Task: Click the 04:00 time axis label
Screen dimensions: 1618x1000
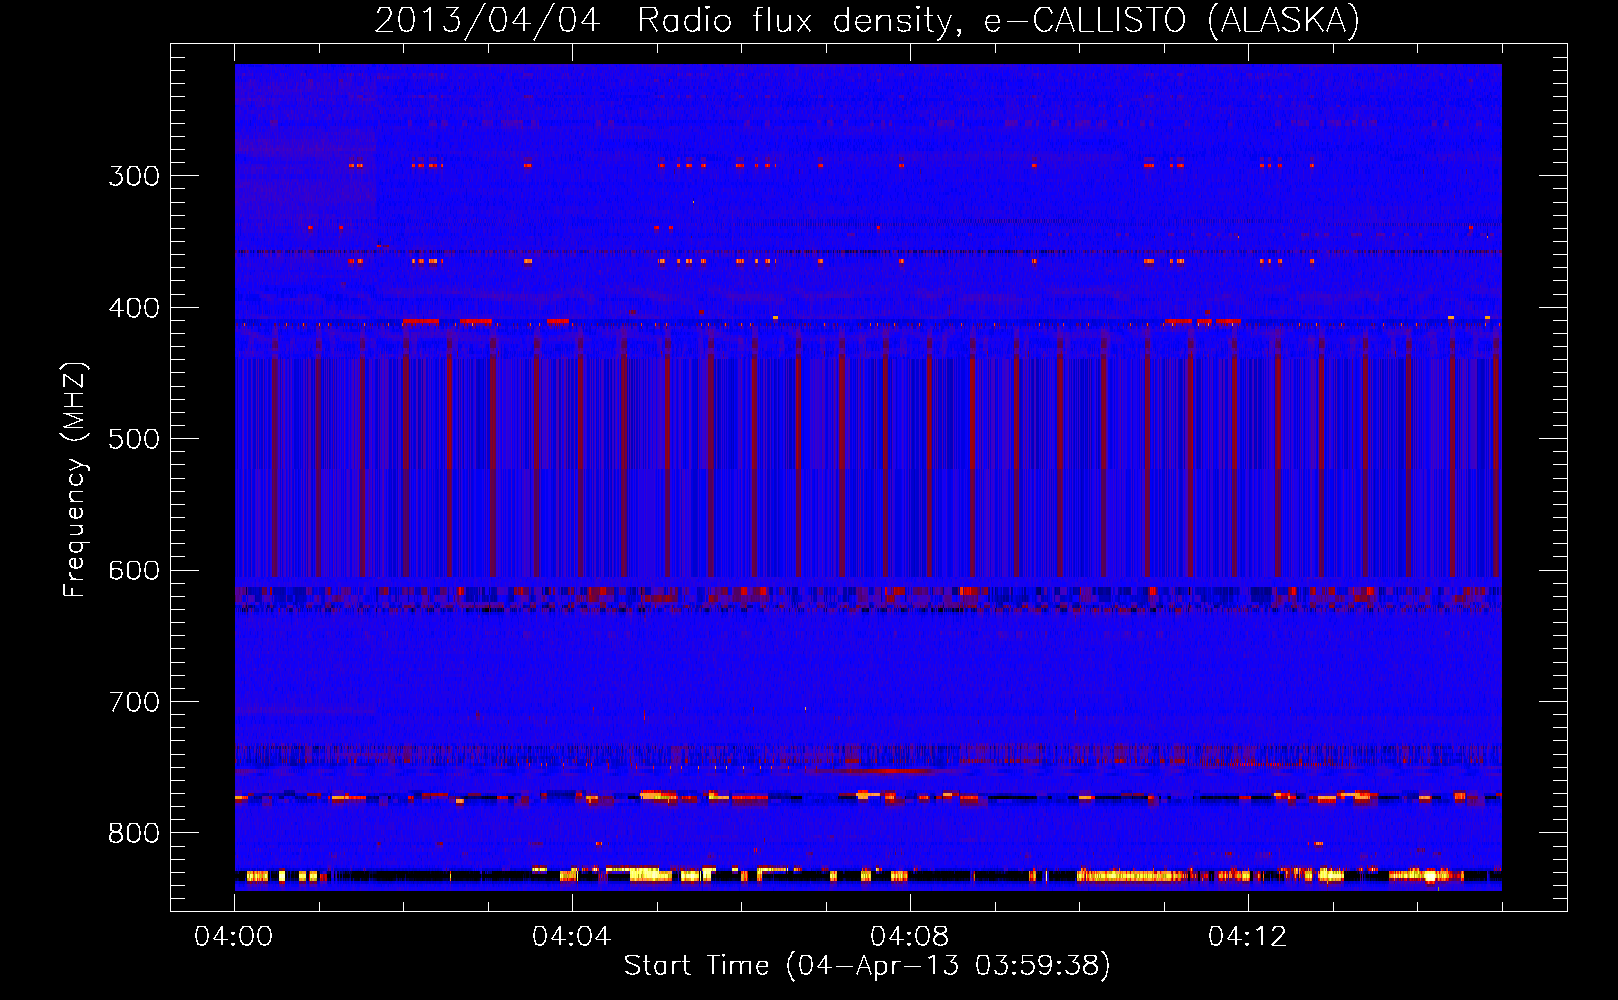Action: coord(233,937)
